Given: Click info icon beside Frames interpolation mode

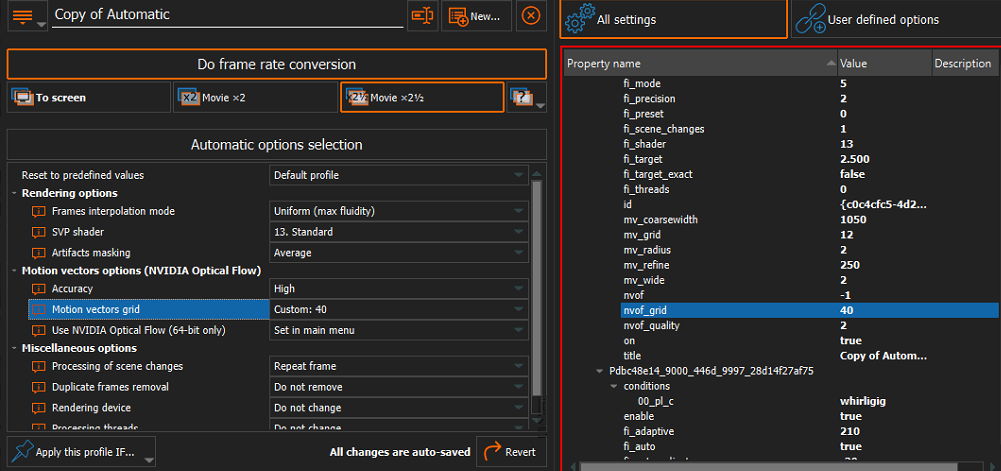Looking at the screenshot, I should point(39,212).
